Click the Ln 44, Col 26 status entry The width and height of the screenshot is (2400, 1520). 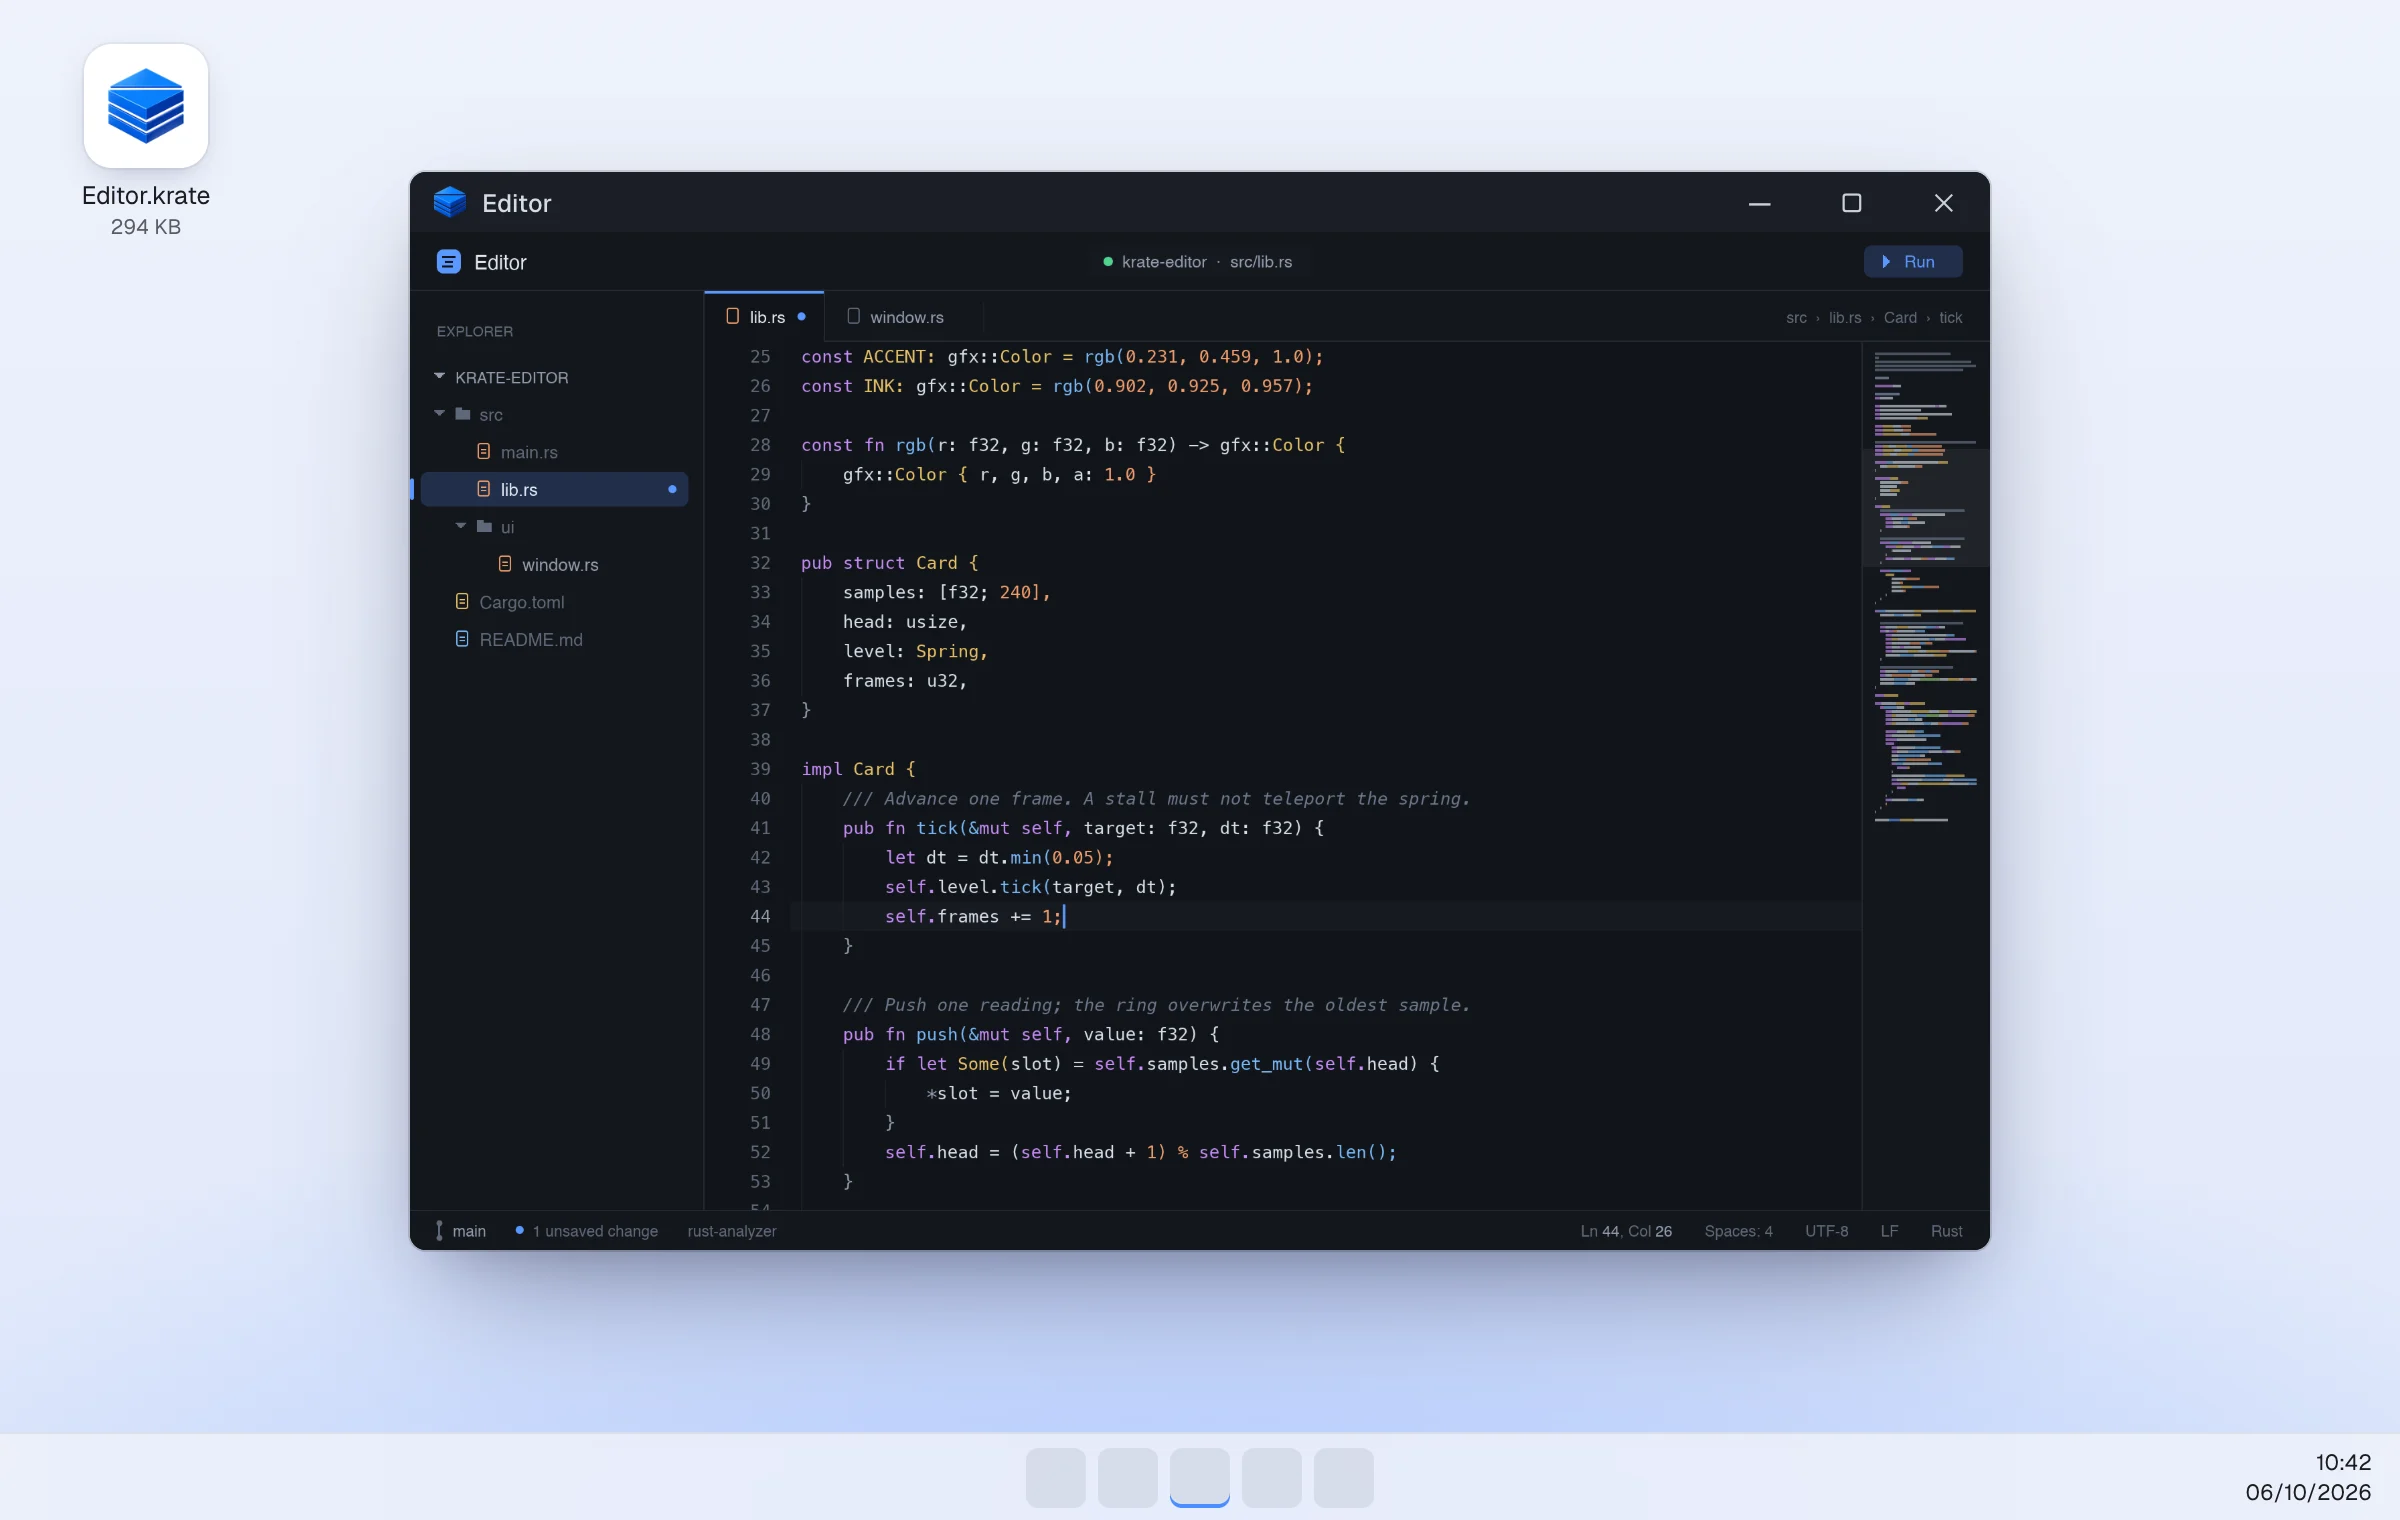point(1626,1231)
